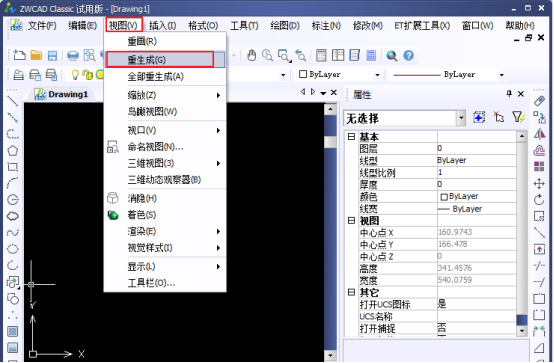554x363 pixels.
Task: Collapse the 其它 section
Action: tap(351, 292)
